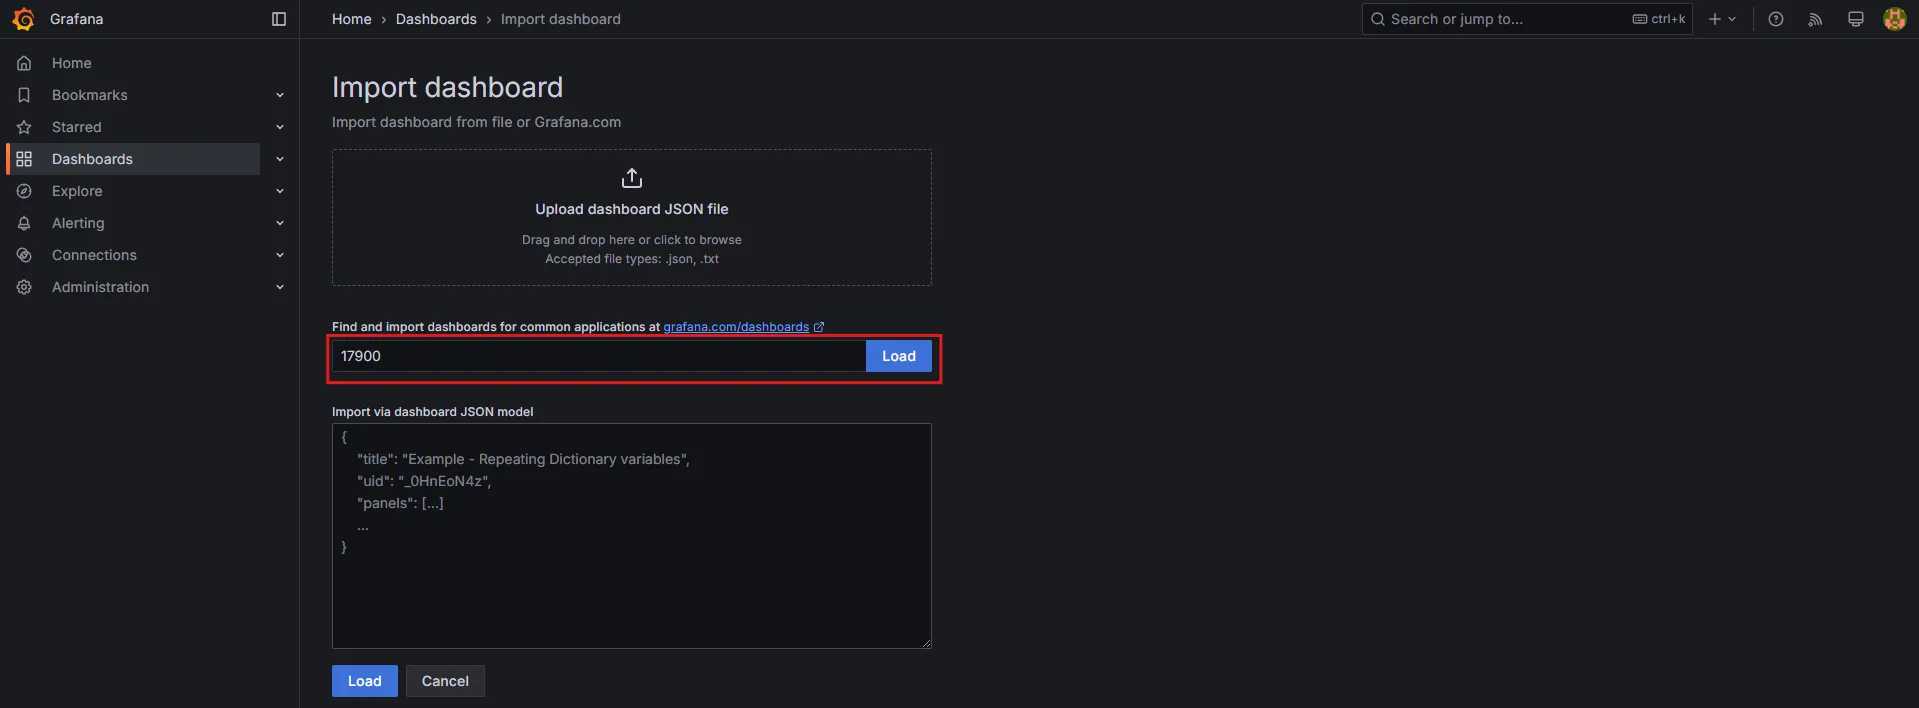
Task: Click the JSON textarea resize handle
Action: [x=926, y=643]
